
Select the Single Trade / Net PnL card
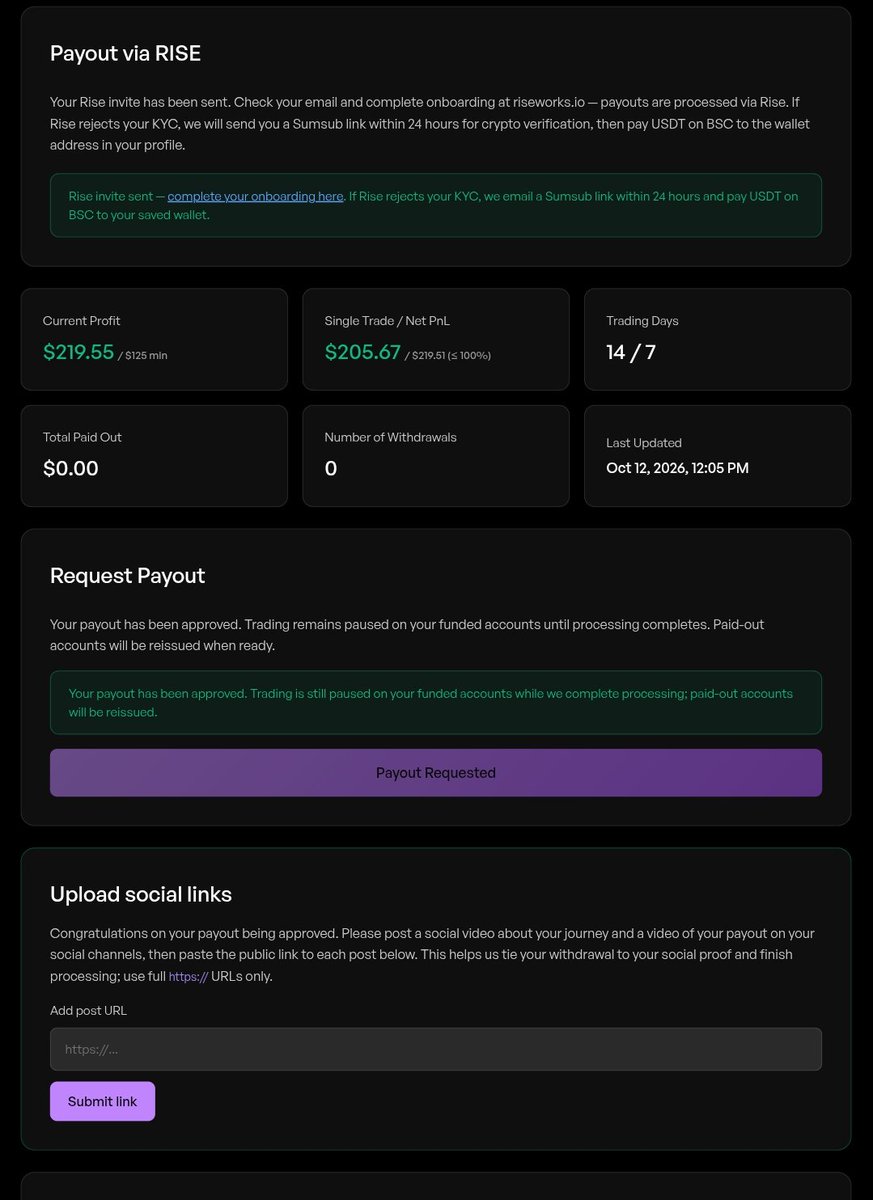[x=436, y=339]
